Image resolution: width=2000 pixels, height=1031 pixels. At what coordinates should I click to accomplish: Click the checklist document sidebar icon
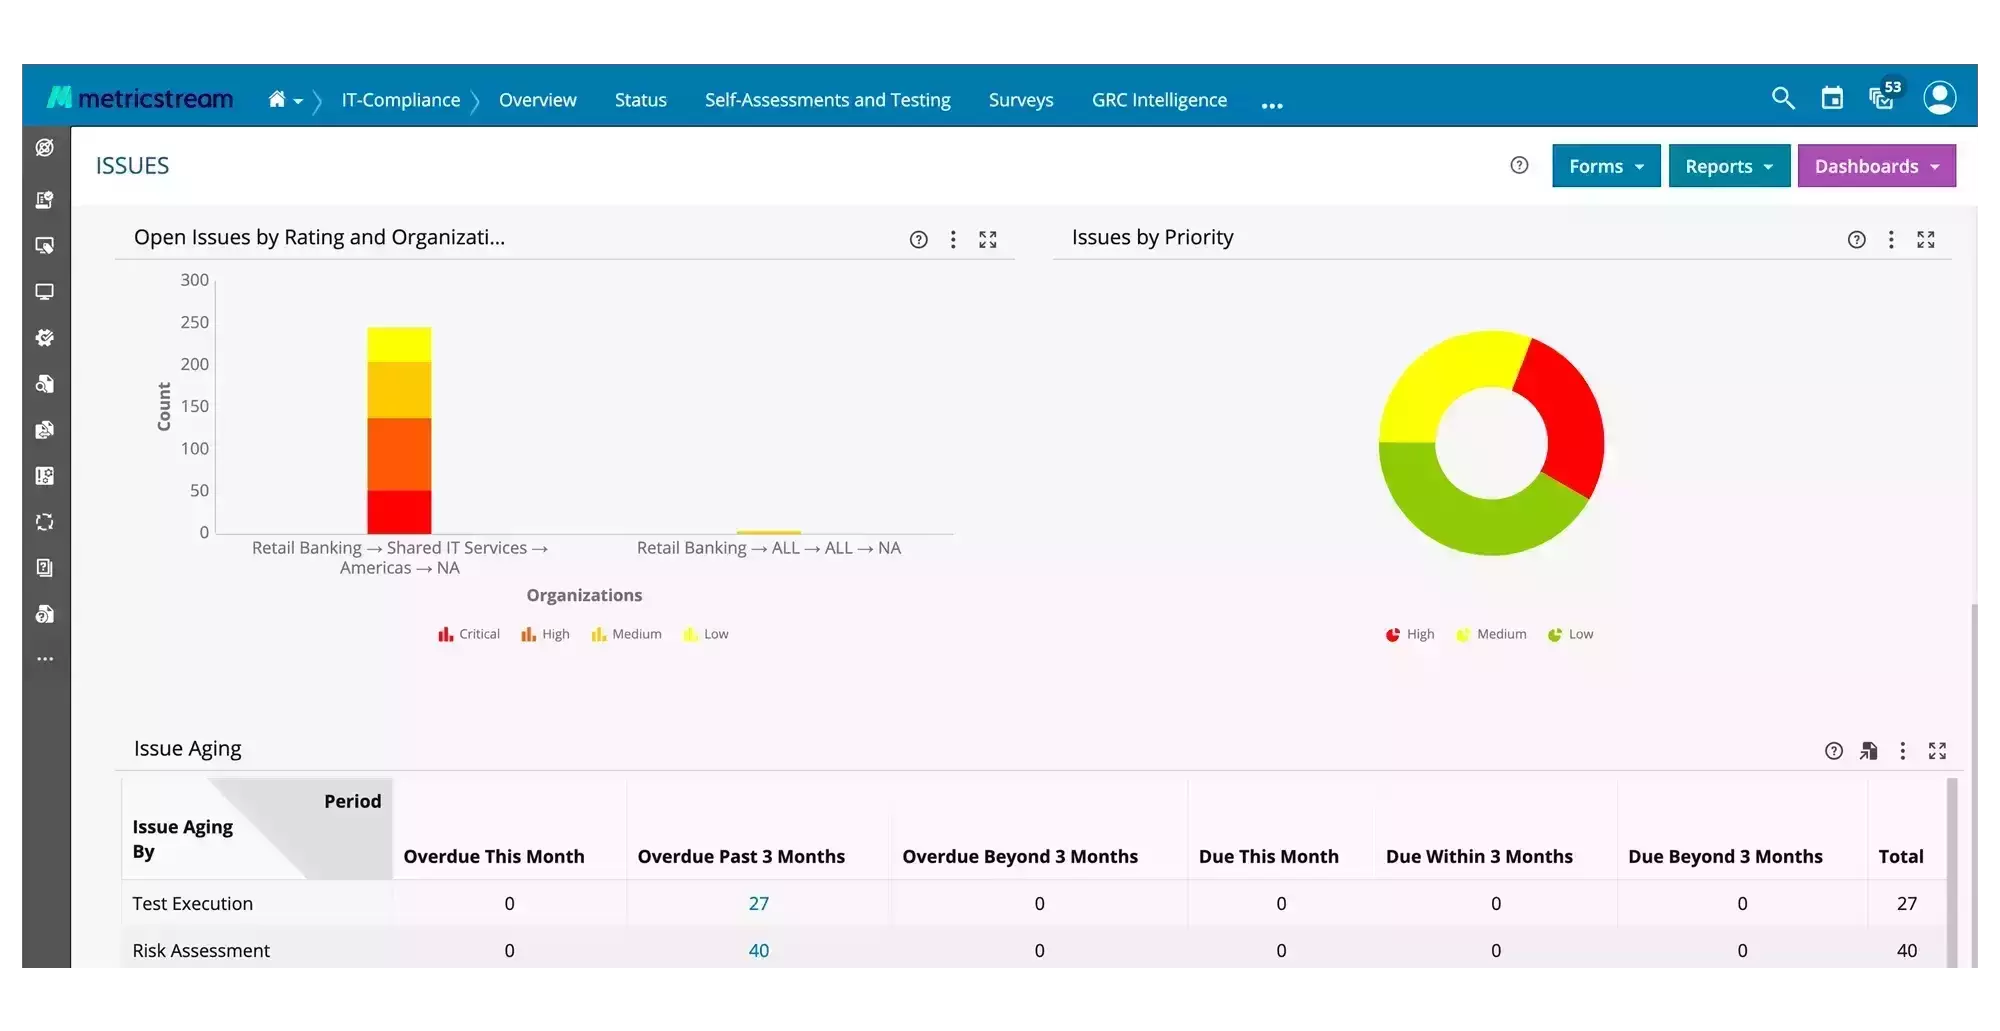point(45,200)
